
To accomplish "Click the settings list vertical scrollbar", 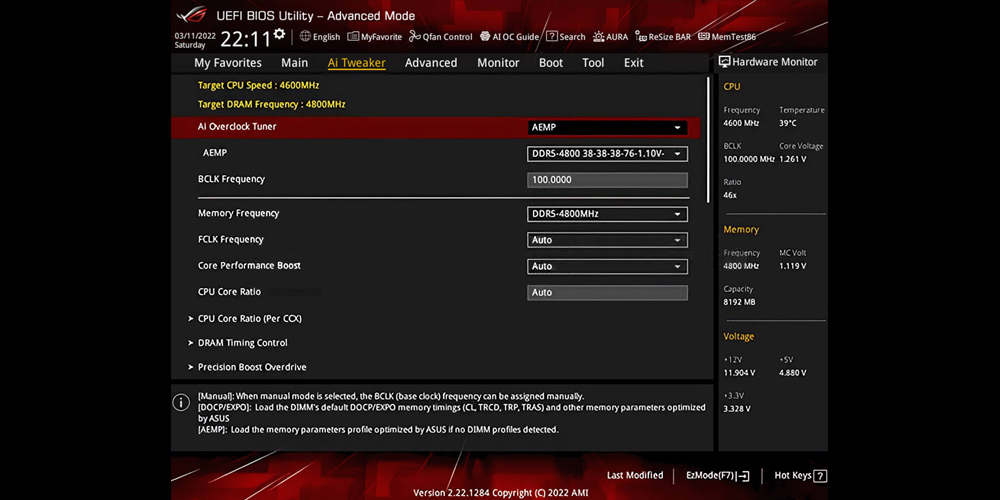I will coord(708,140).
